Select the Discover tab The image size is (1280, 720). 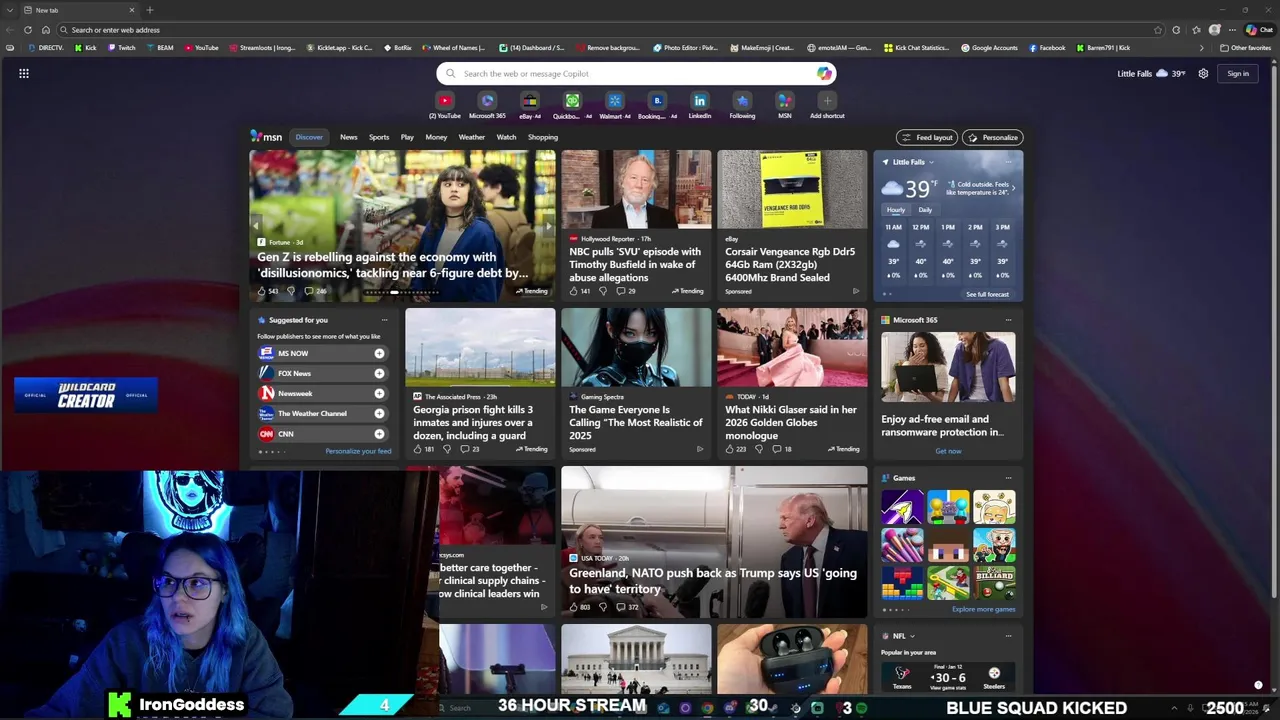[x=309, y=137]
